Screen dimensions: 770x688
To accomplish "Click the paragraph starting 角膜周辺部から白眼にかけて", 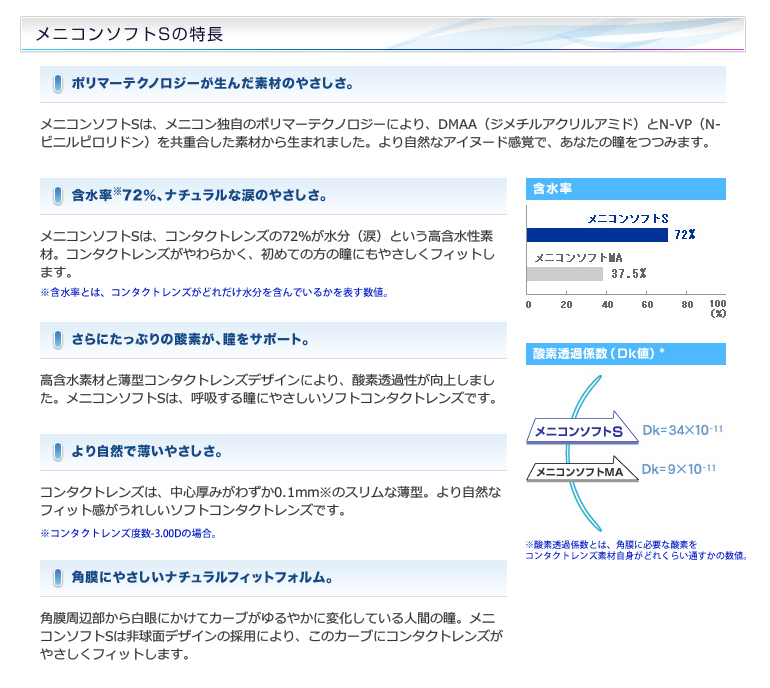I will (272, 636).
